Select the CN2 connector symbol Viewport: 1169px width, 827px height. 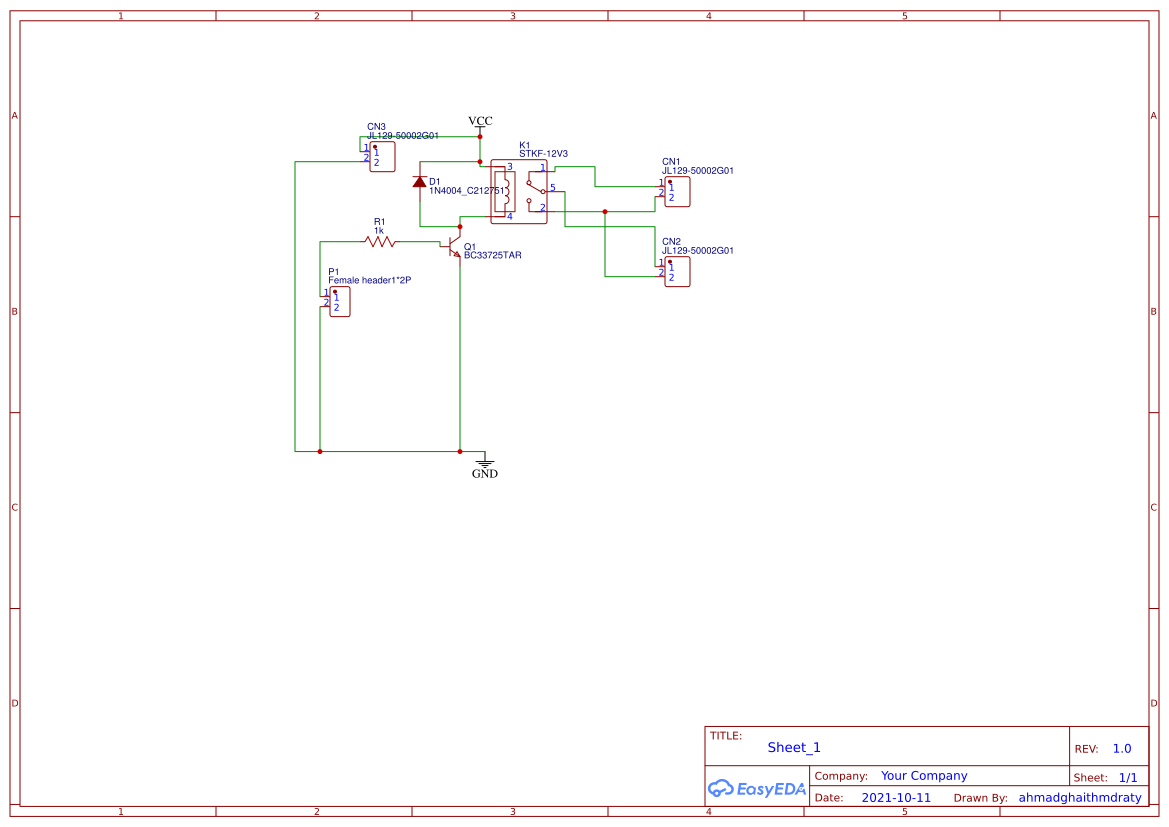pyautogui.click(x=676, y=271)
